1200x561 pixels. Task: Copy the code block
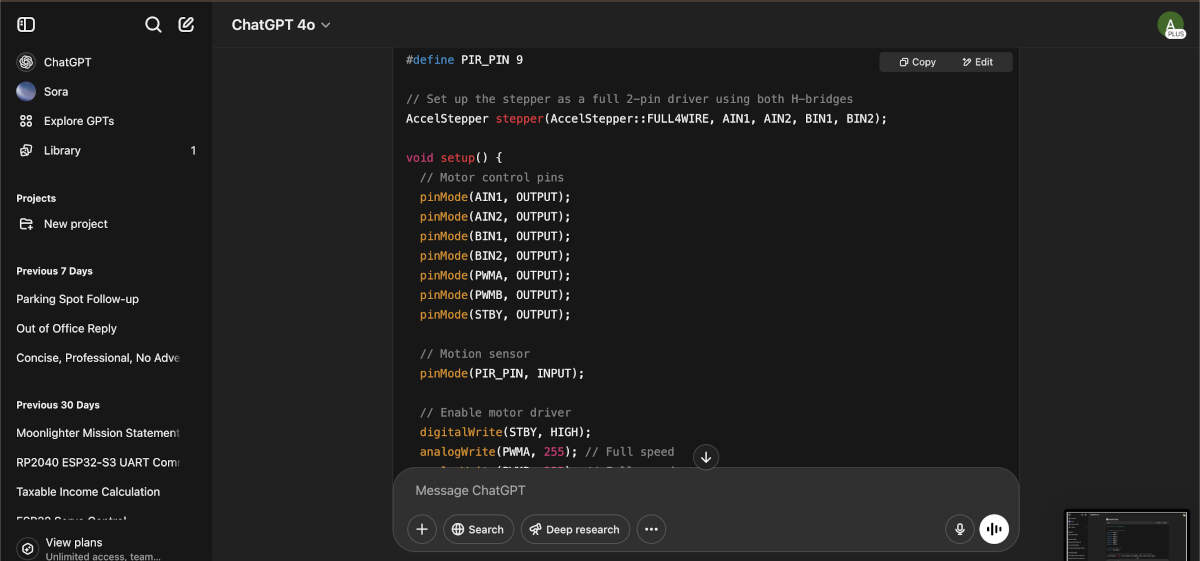[x=917, y=62]
